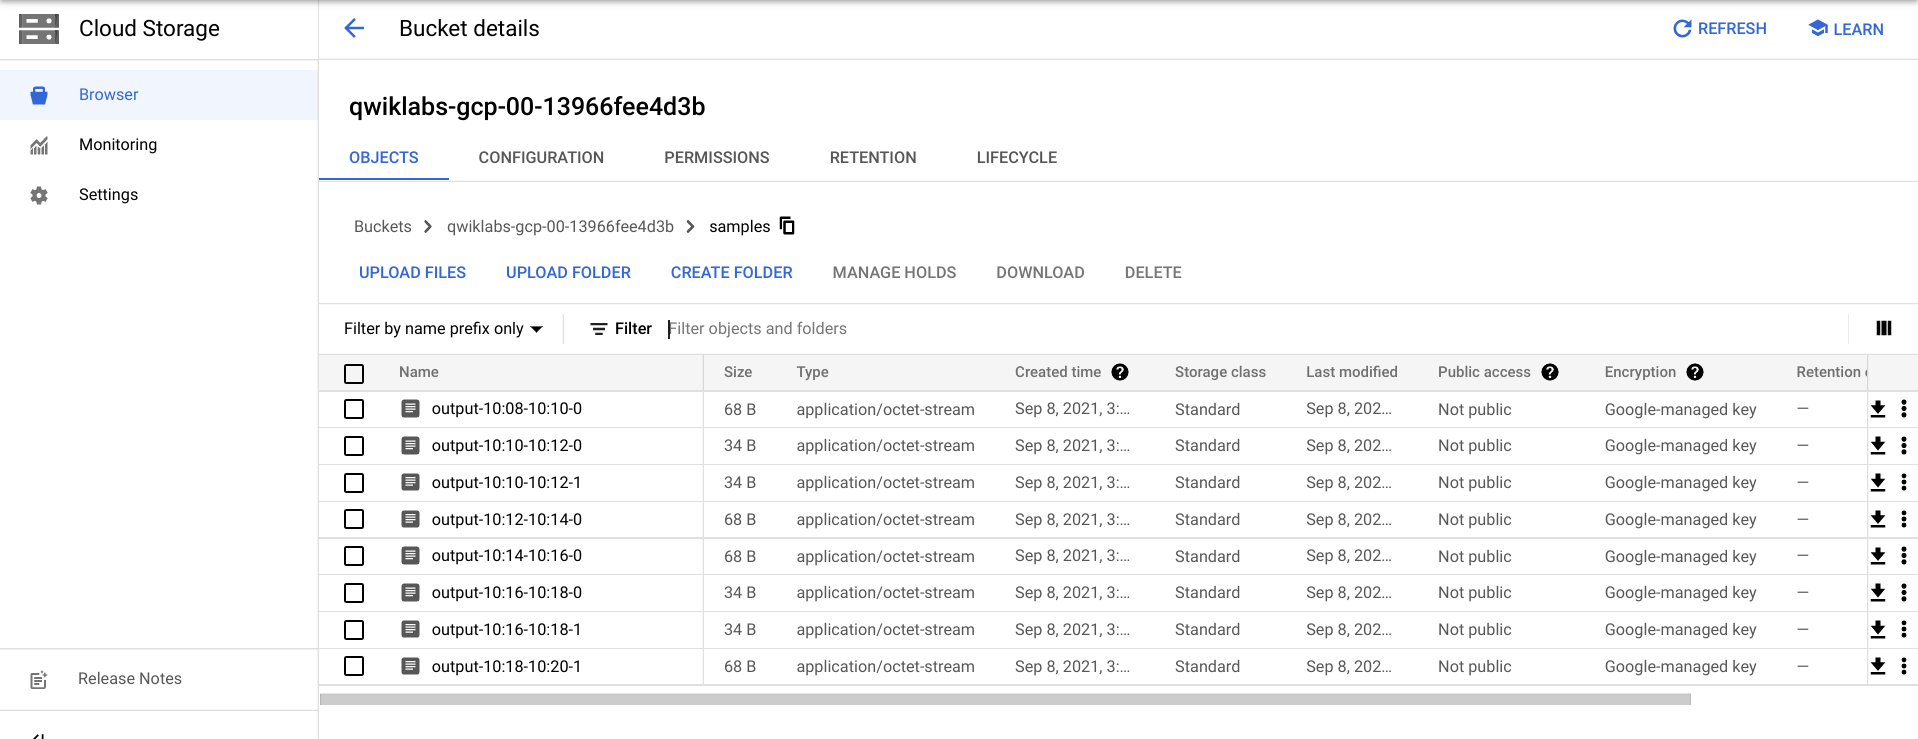Screen dimensions: 1918x739
Task: Click the DELETE toolbar button
Action: coord(1153,273)
